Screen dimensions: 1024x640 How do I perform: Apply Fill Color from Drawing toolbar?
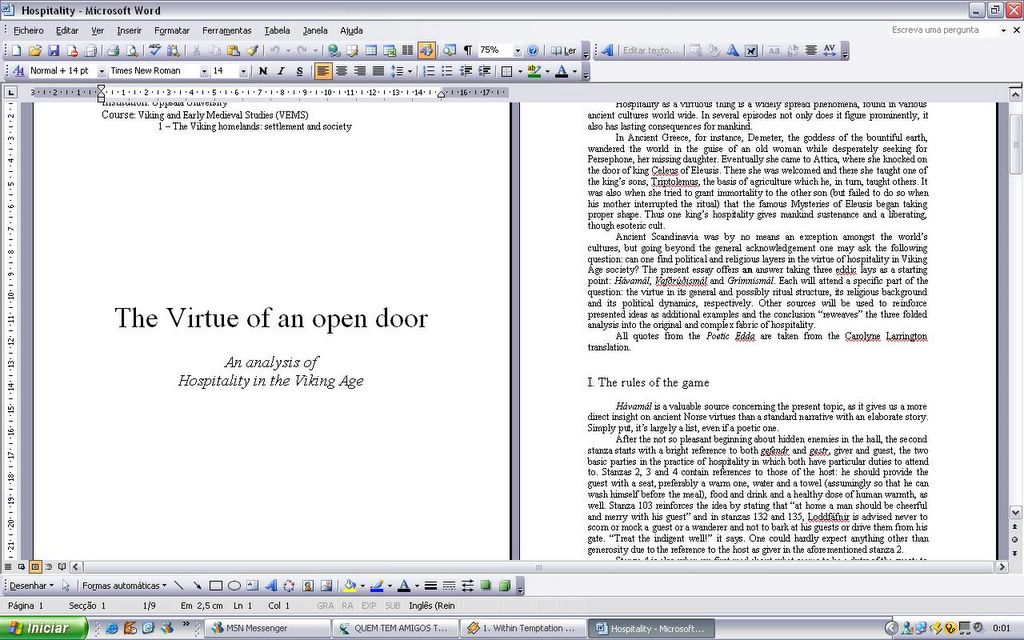coord(350,586)
